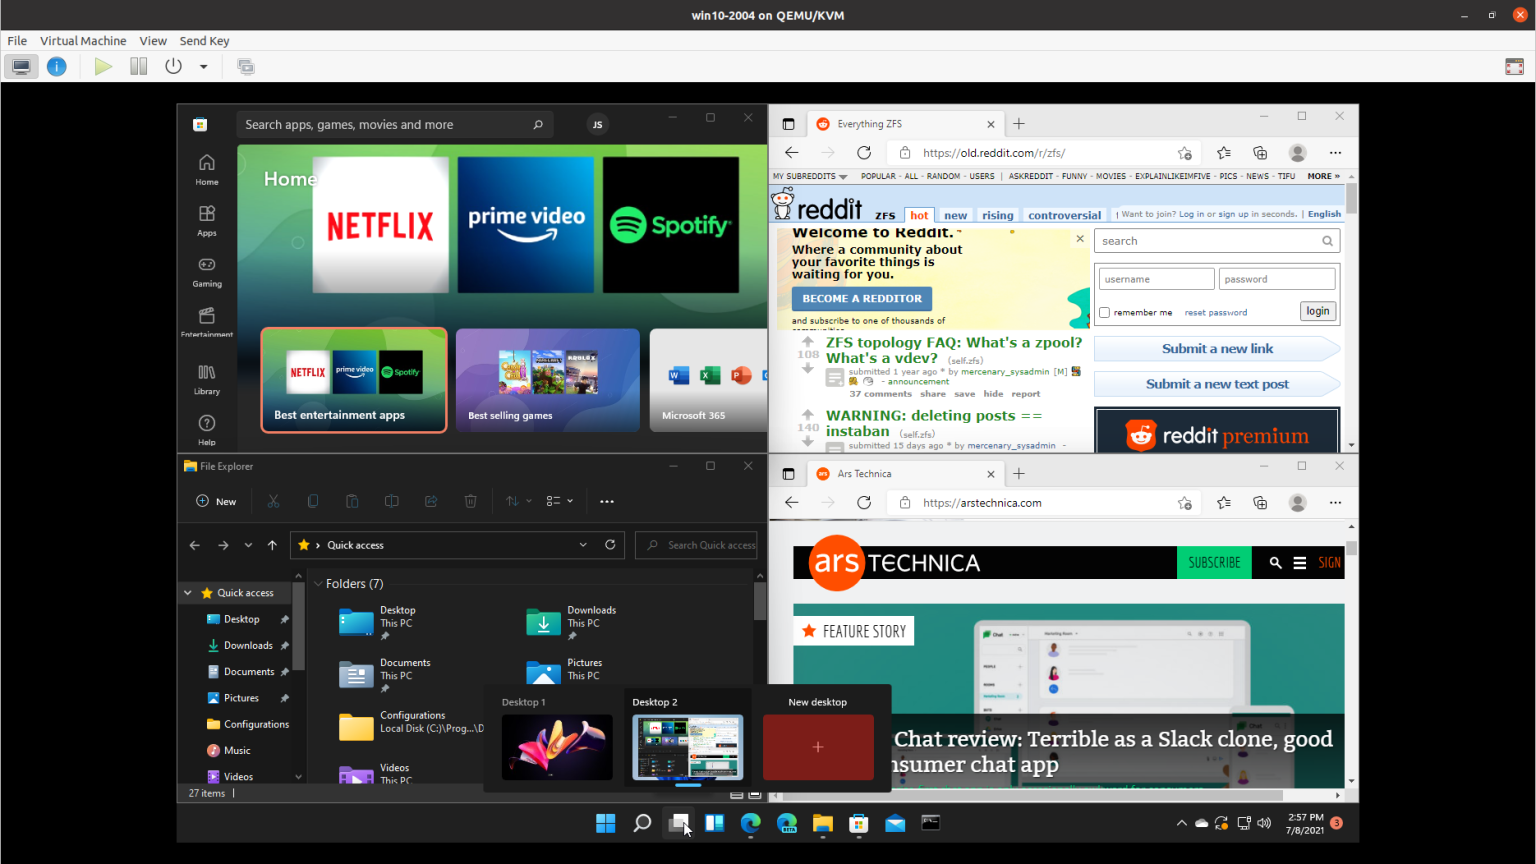Switch to the new tab on r/zfs
Viewport: 1536px width, 864px height.
click(x=1018, y=123)
